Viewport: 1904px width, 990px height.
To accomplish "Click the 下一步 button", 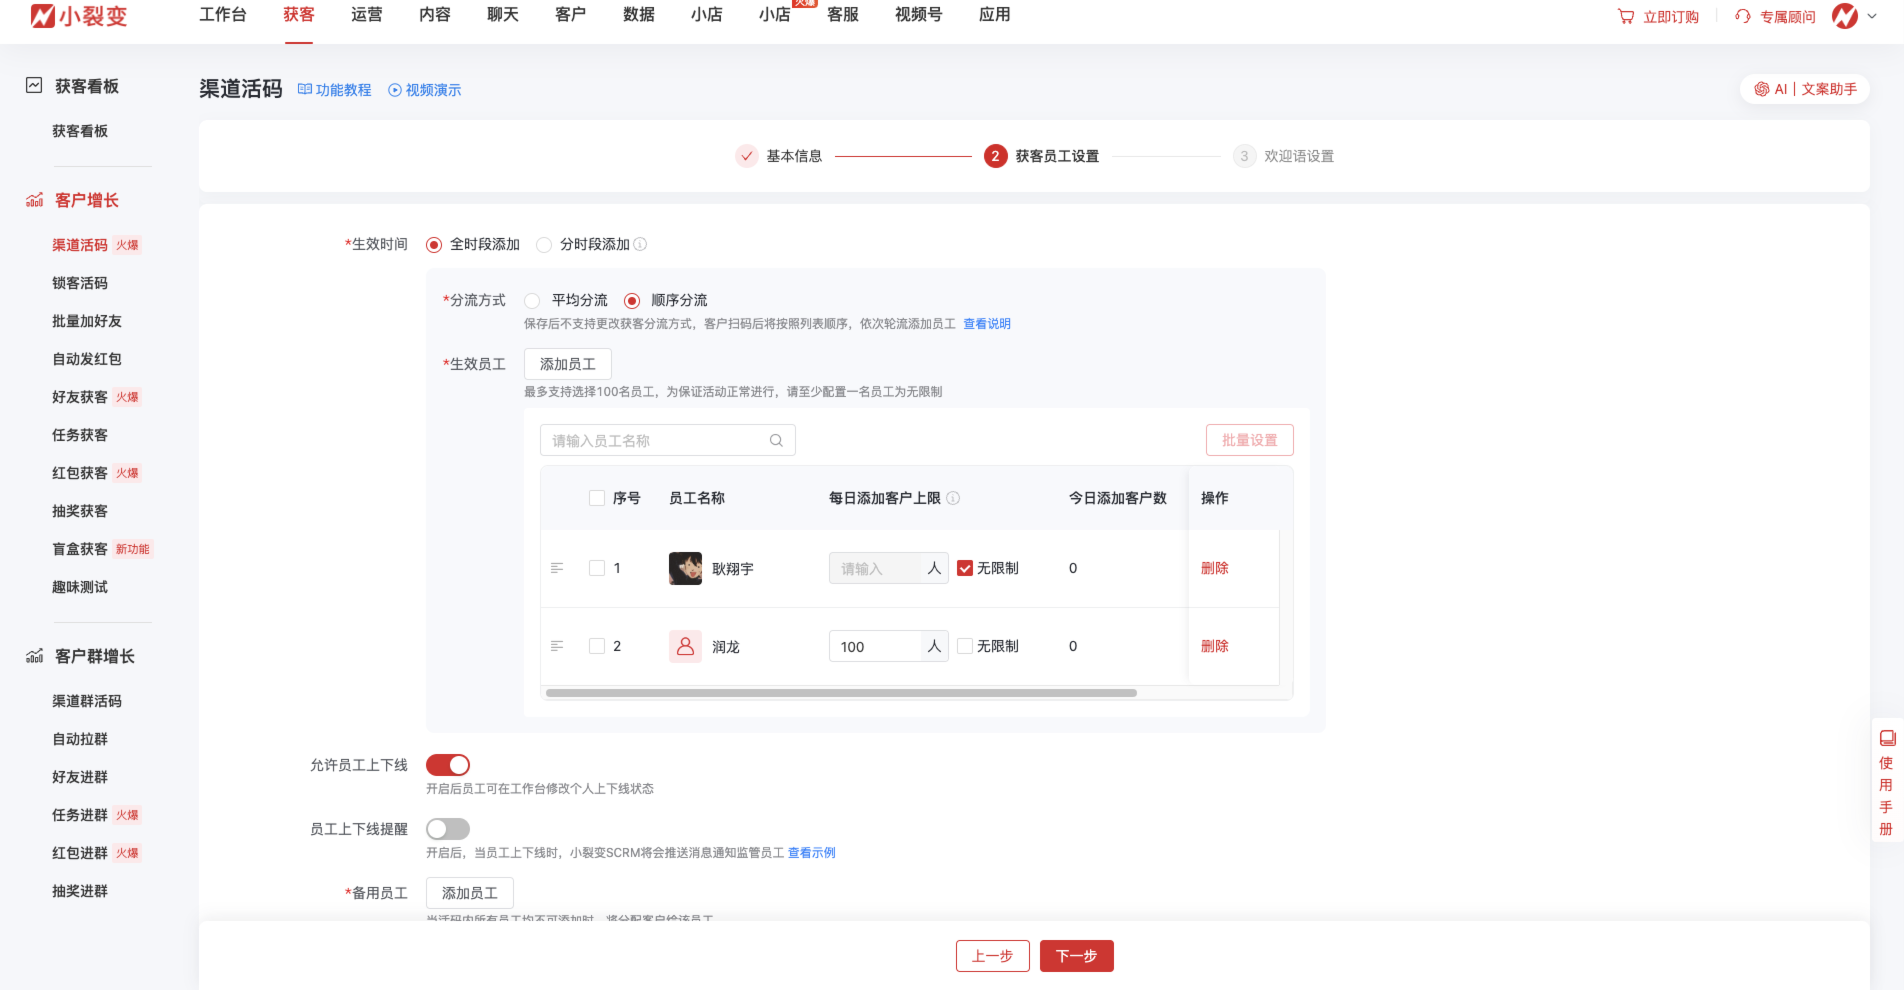I will tap(1076, 956).
